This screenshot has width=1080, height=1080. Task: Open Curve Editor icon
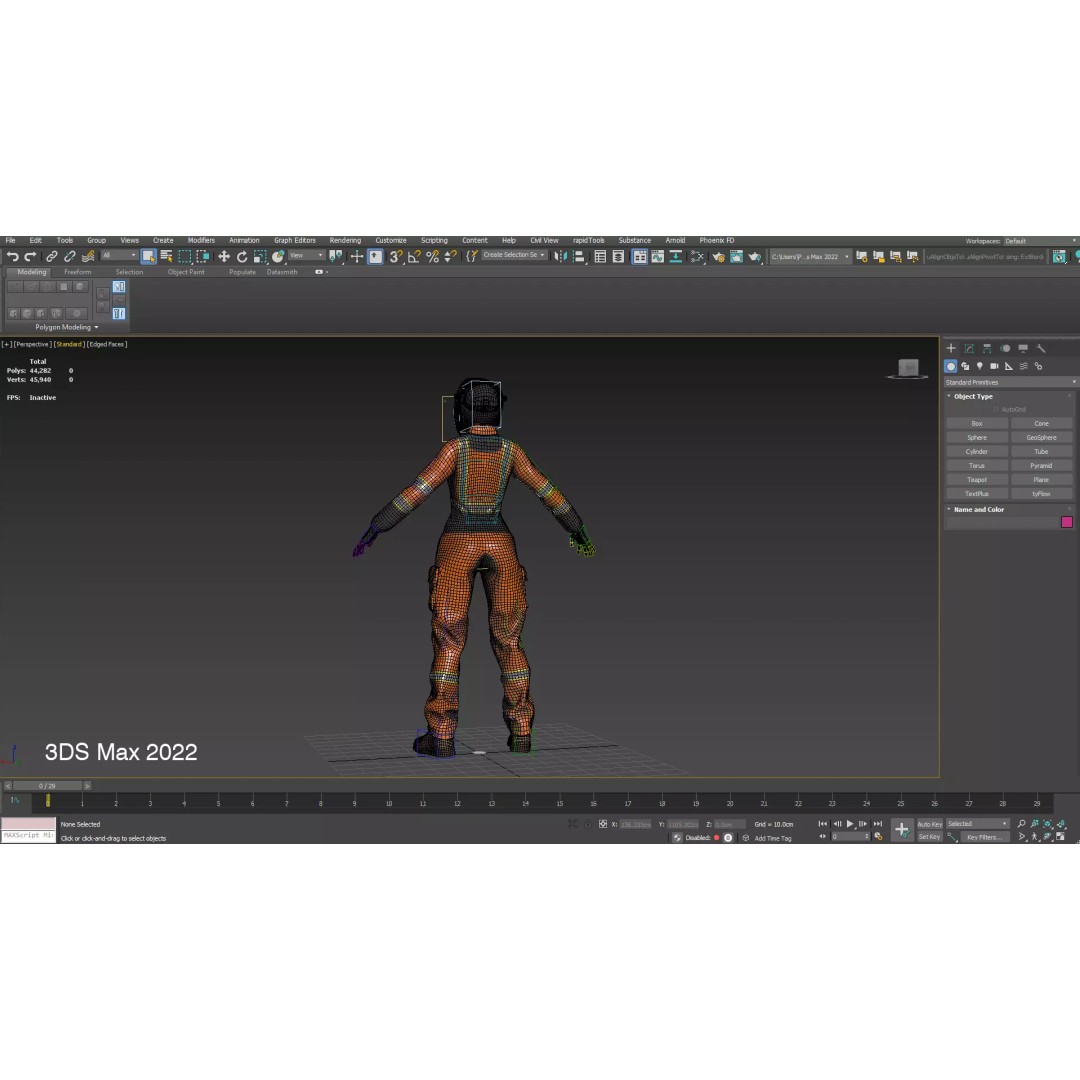(x=658, y=257)
